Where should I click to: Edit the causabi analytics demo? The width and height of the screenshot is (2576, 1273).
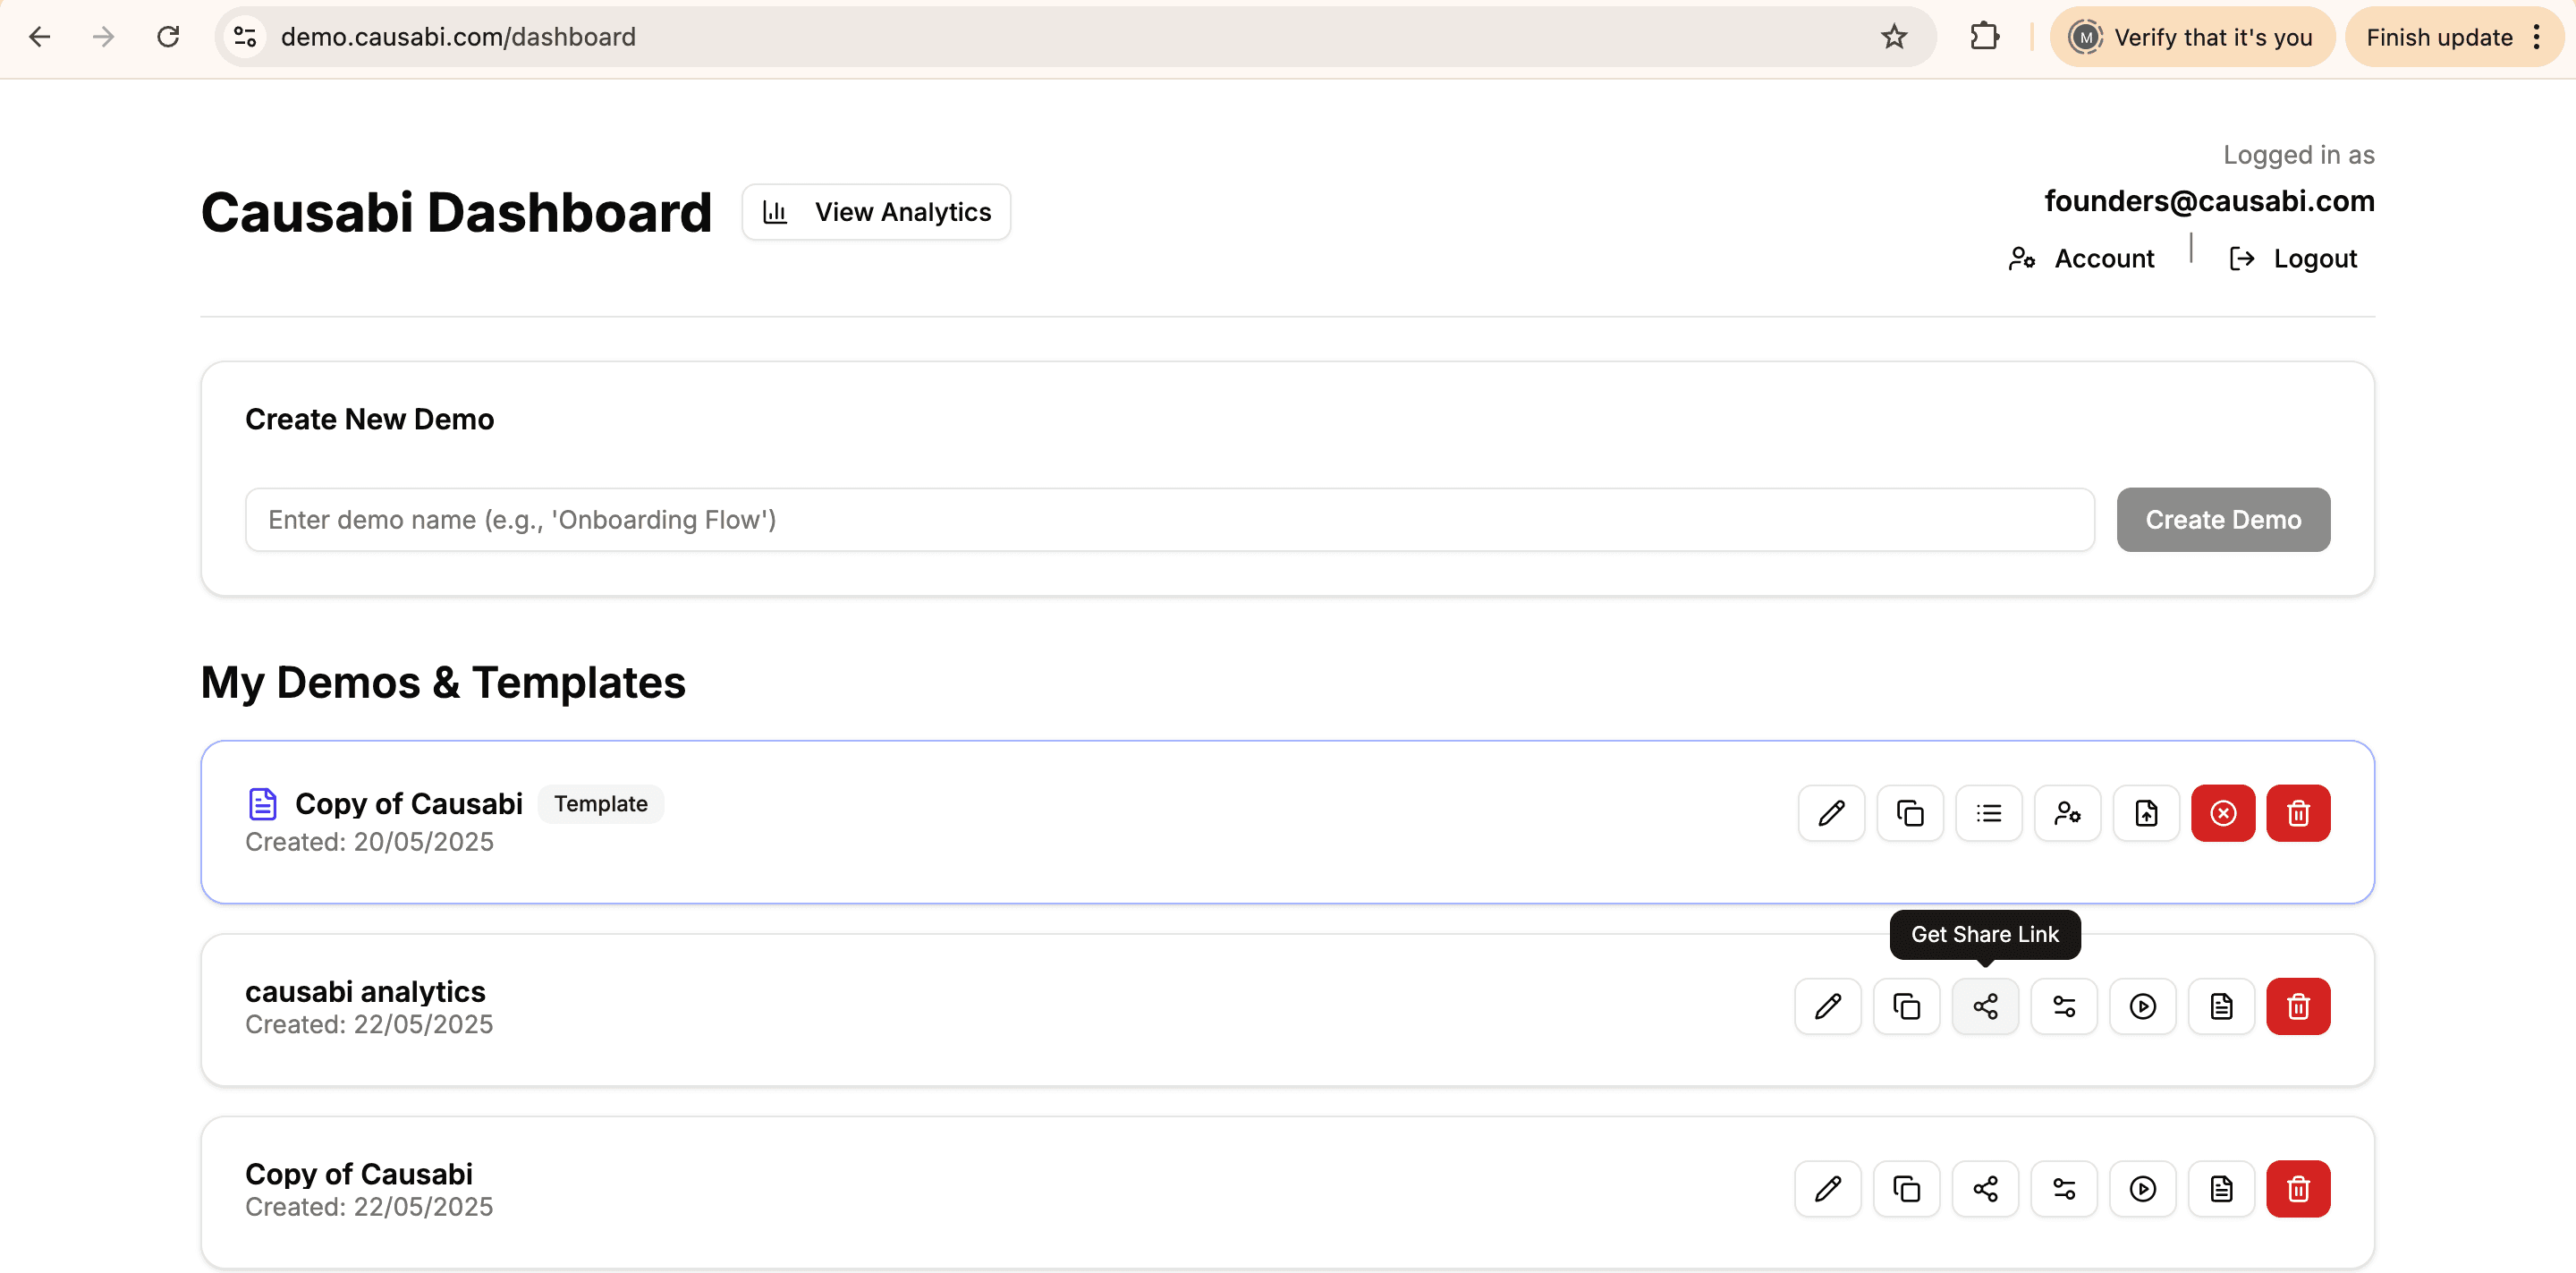pyautogui.click(x=1828, y=1006)
